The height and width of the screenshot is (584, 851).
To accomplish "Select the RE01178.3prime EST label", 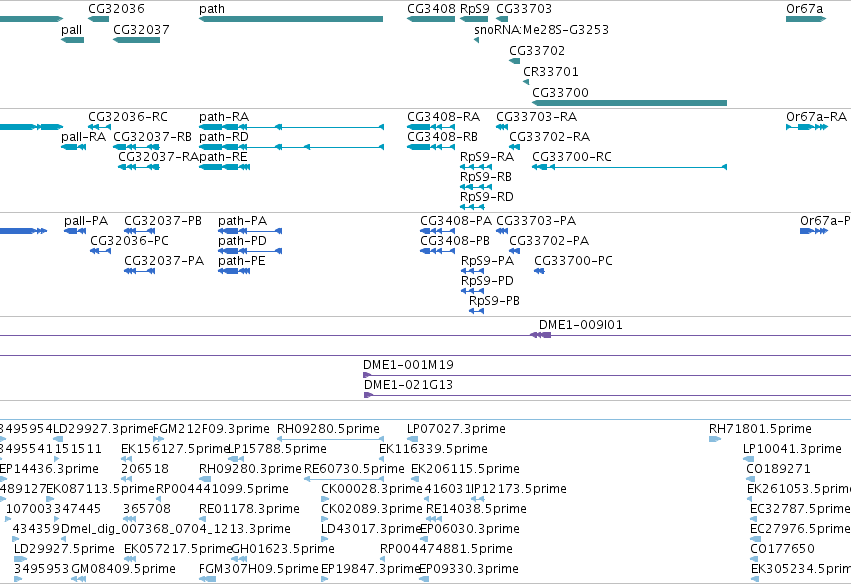I will click(x=249, y=509).
